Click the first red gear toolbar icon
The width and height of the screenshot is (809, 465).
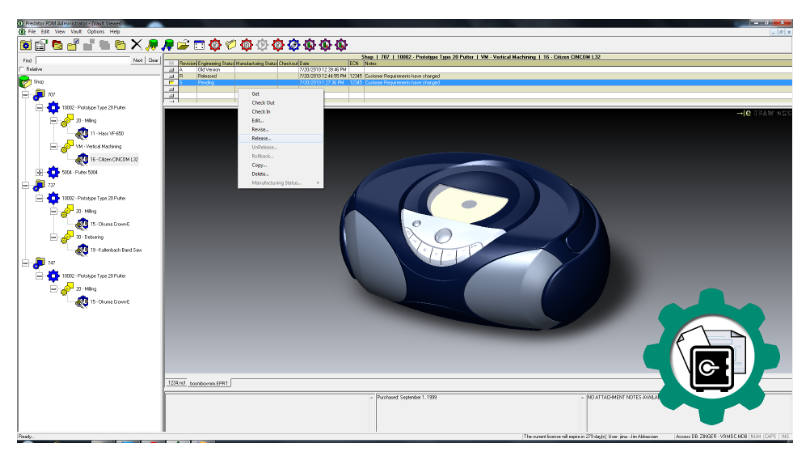tap(216, 45)
